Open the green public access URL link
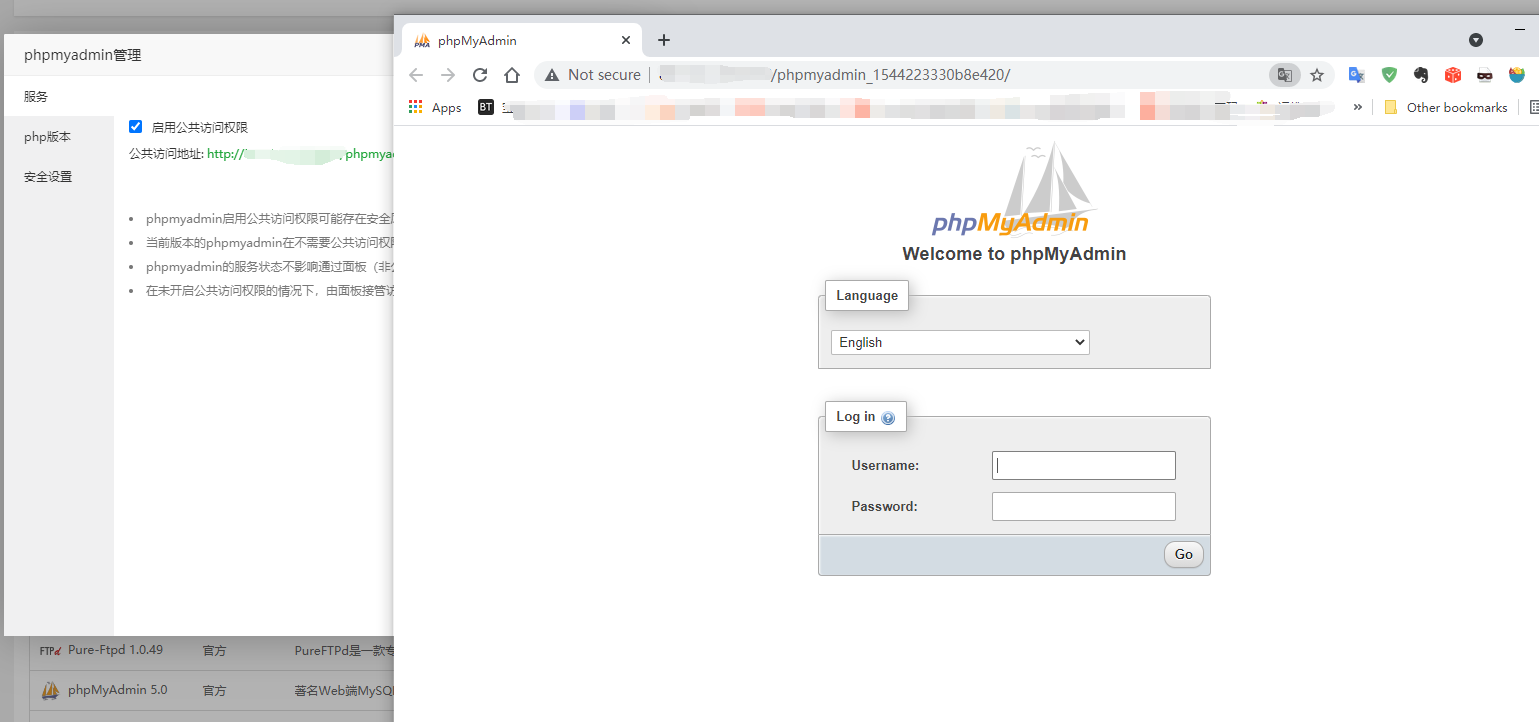The width and height of the screenshot is (1539, 722). (300, 154)
